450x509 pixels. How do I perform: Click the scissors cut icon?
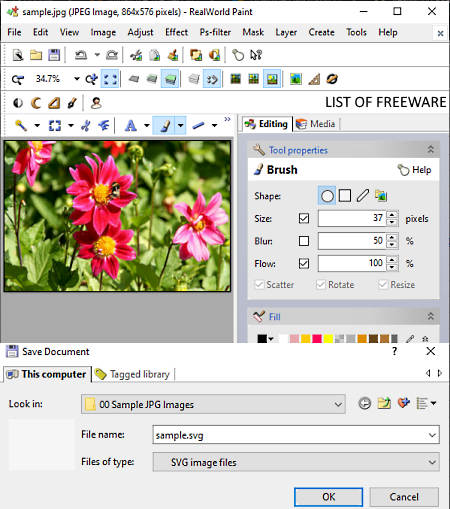pyautogui.click(x=136, y=55)
